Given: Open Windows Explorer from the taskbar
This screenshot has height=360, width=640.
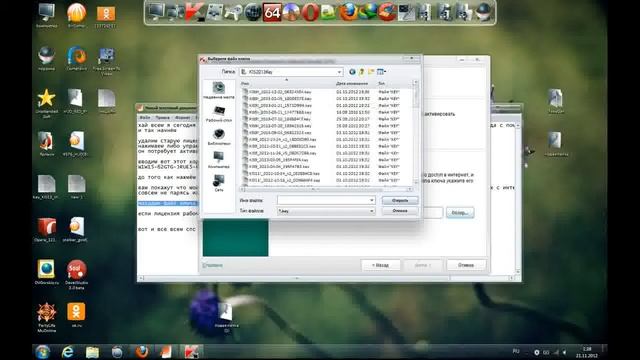Looking at the screenshot, I should [92, 351].
